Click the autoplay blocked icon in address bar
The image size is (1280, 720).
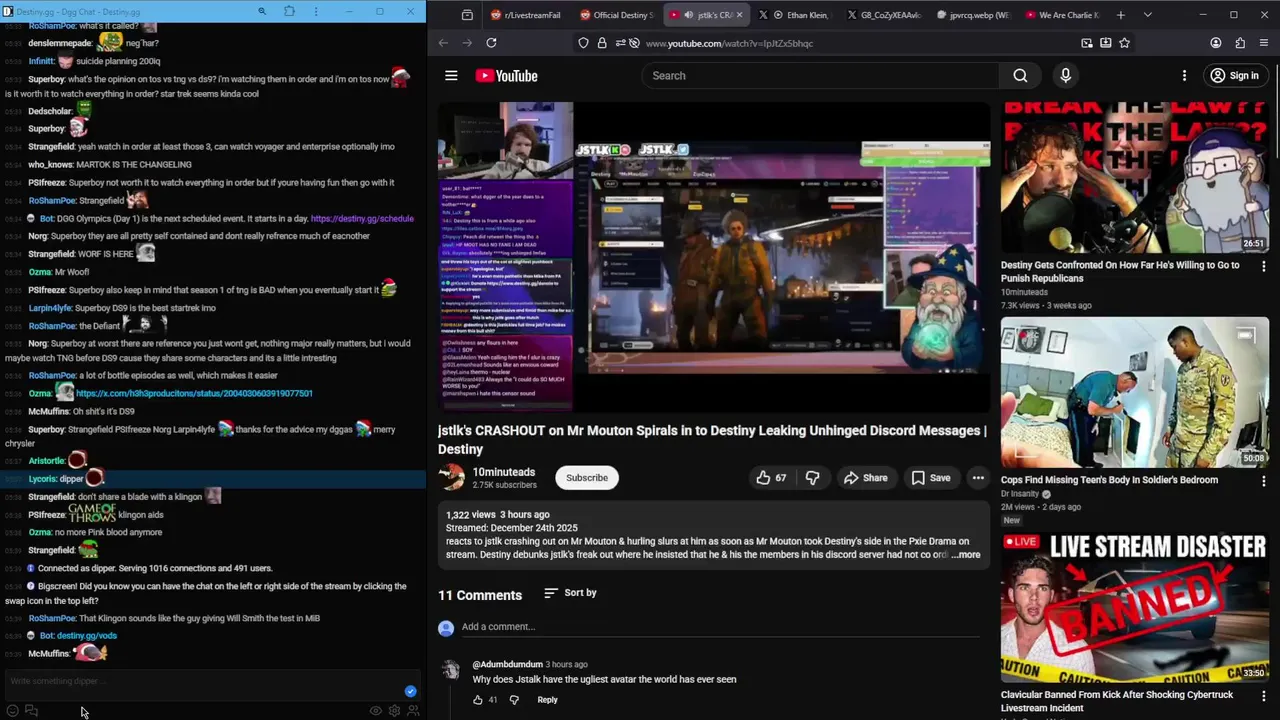pyautogui.click(x=634, y=43)
